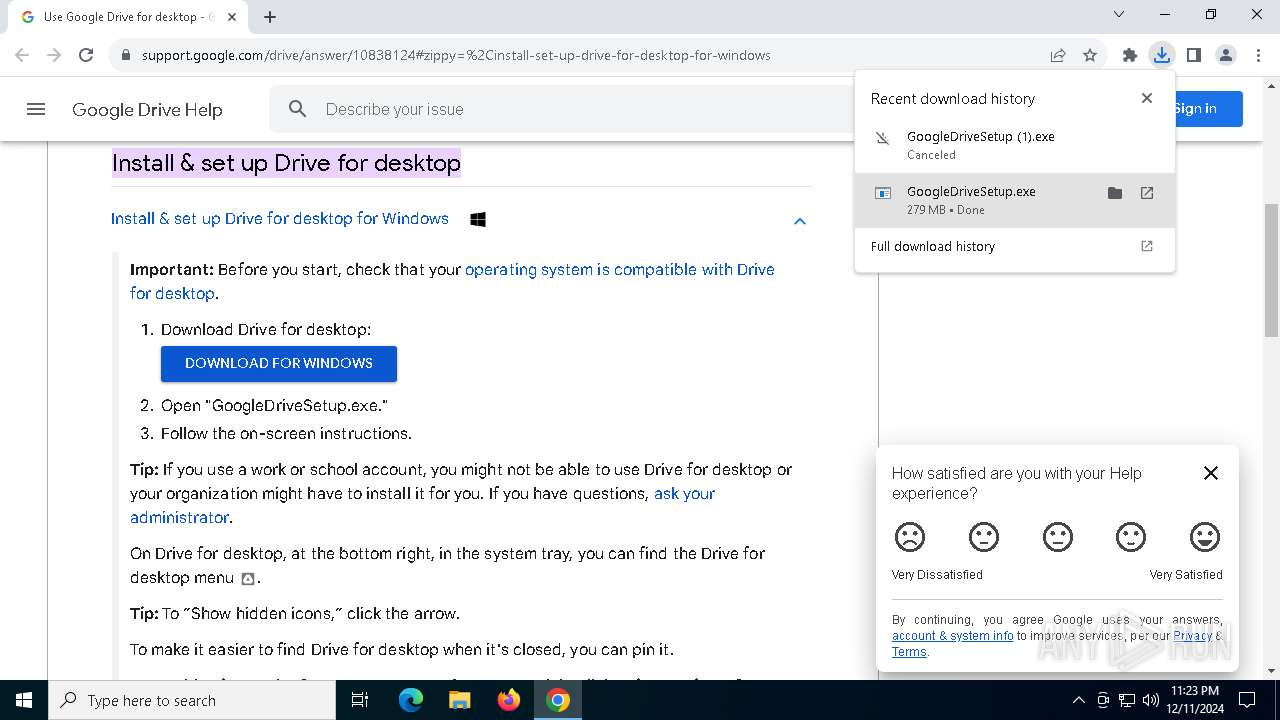Open the browser side panel
This screenshot has width=1280, height=720.
1194,55
